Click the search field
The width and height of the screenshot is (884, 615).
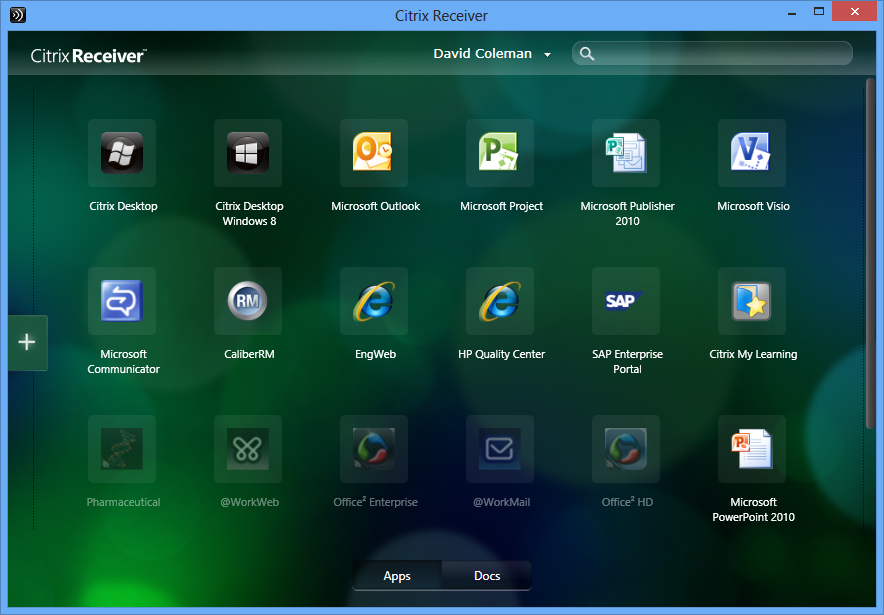click(x=711, y=53)
